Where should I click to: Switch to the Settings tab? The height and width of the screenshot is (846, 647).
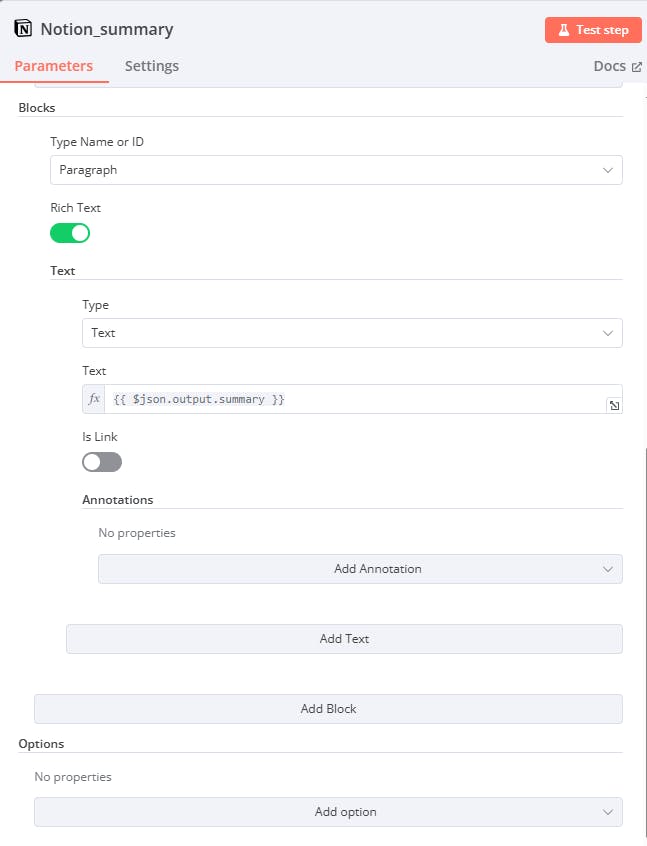point(152,66)
